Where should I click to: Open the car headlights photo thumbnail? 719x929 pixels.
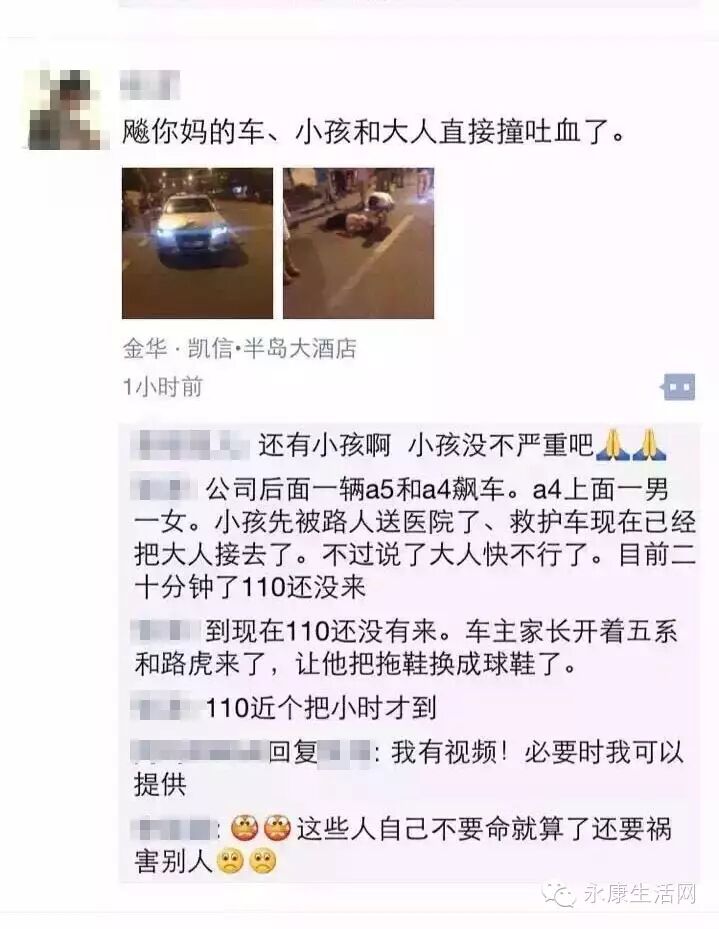[x=197, y=244]
